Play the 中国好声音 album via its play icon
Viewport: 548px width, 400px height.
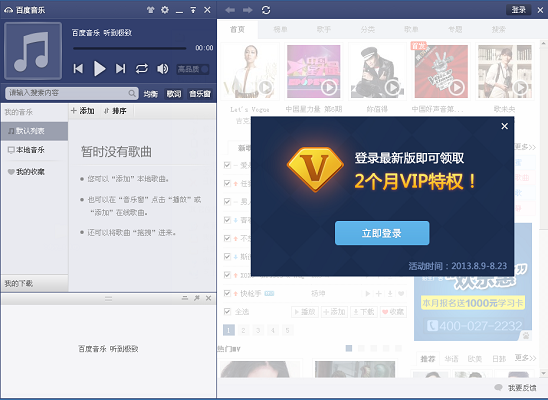tap(456, 87)
